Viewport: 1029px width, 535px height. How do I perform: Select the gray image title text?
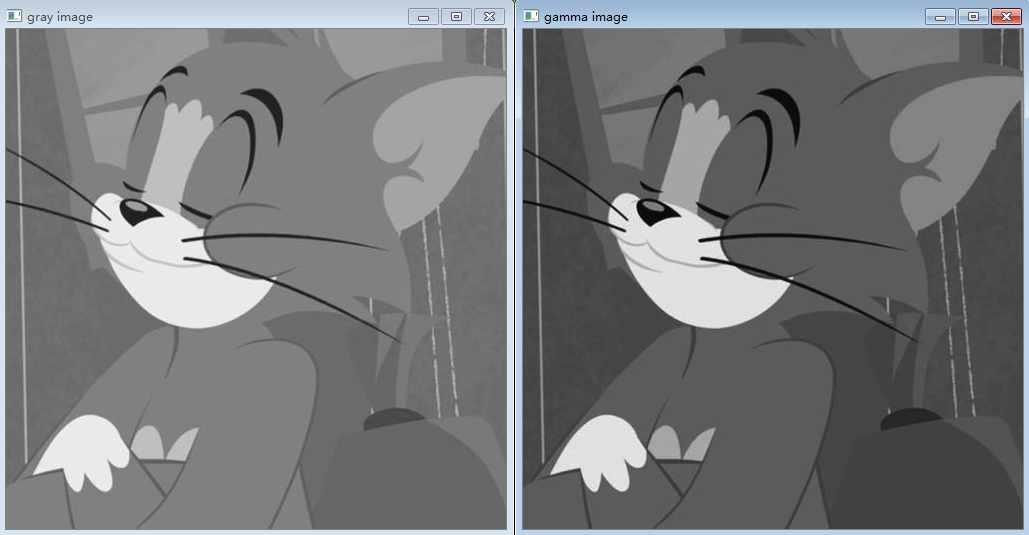click(60, 17)
